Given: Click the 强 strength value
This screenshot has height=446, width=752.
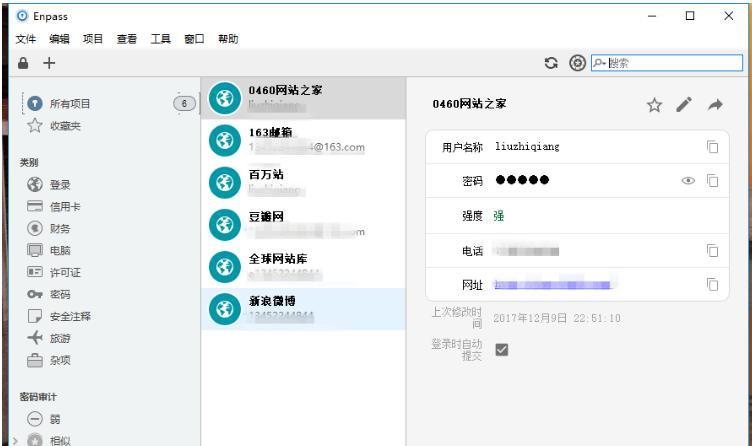Looking at the screenshot, I should 499,216.
